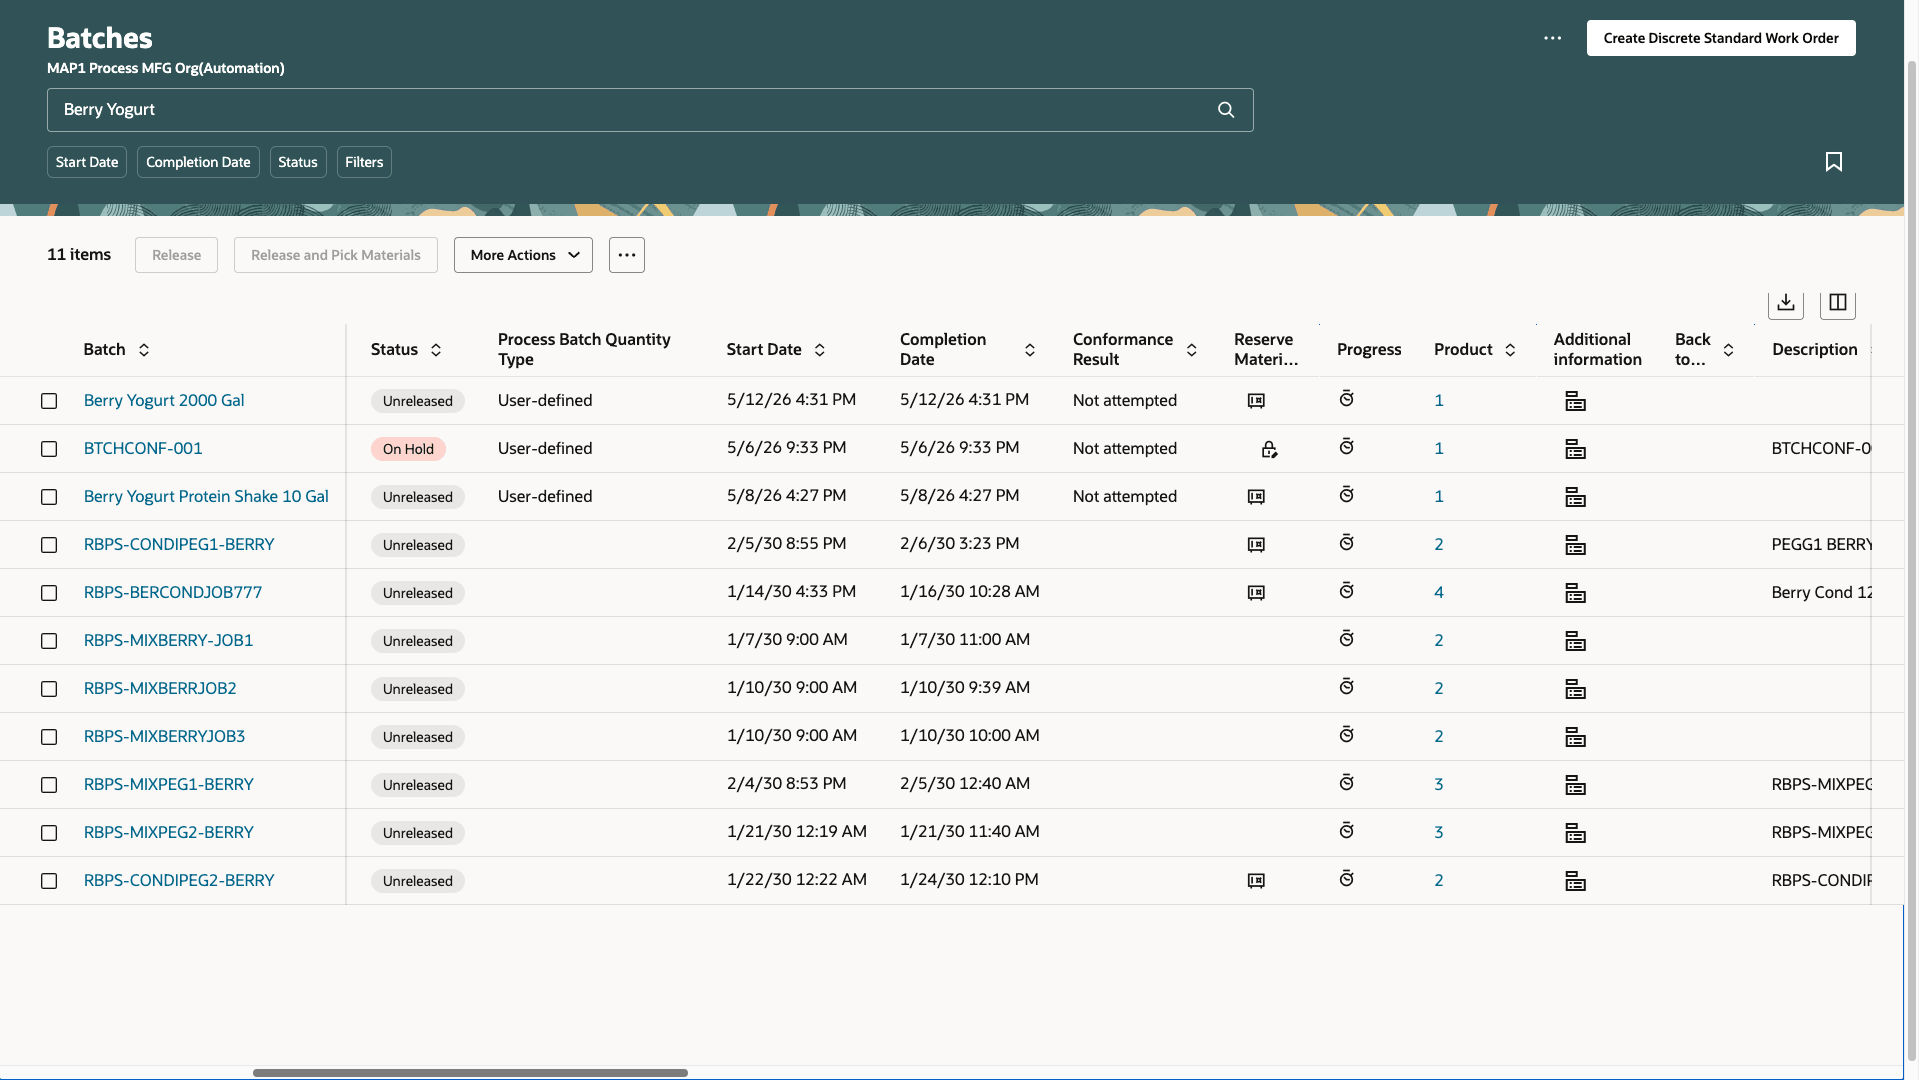Open additional information icon for RBPS-MIXPEG2-BERRY
This screenshot has width=1919, height=1080.
[x=1575, y=833]
